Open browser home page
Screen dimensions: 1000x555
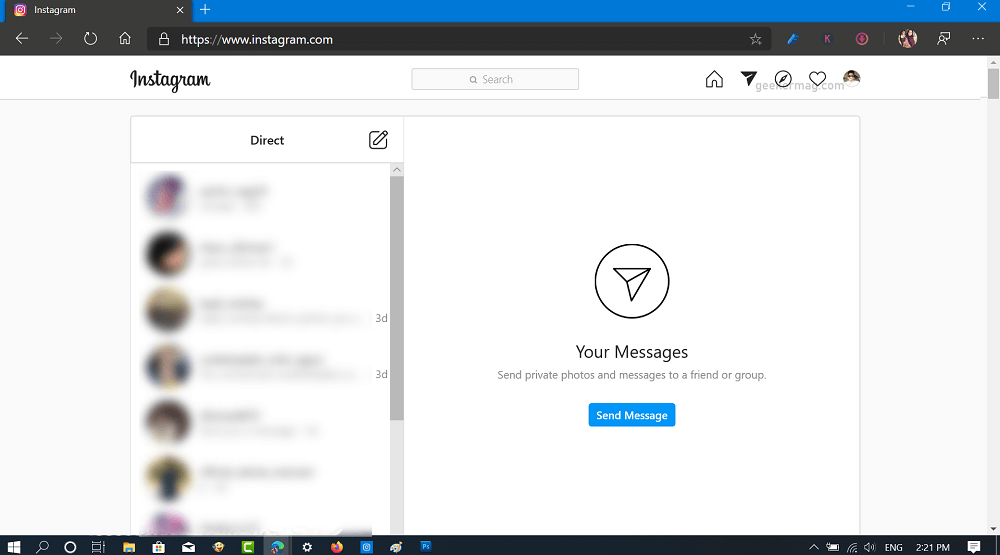[x=125, y=38]
